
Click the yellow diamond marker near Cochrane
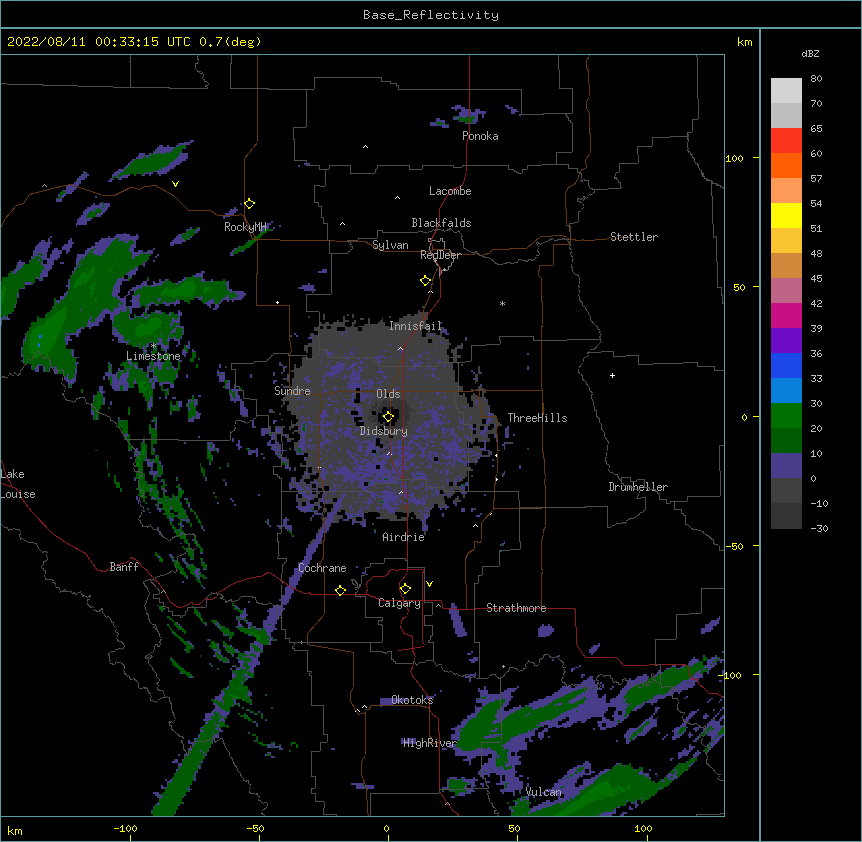pos(340,590)
